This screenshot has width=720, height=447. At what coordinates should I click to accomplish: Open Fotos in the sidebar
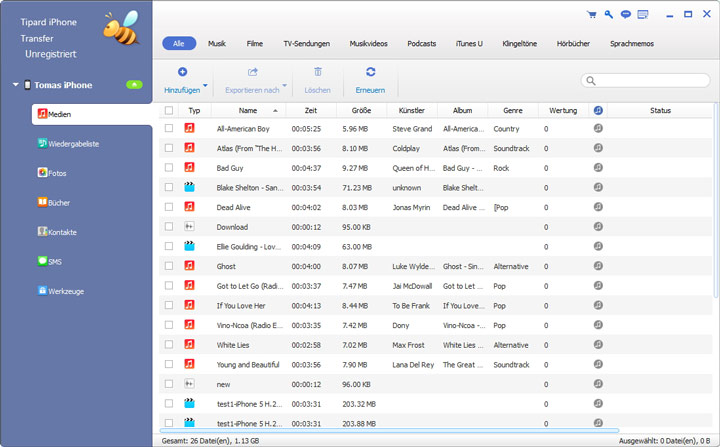(x=51, y=173)
